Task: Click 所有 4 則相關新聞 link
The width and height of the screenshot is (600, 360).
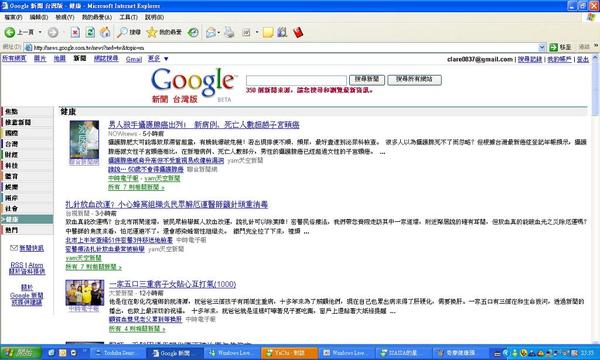Action: click(137, 329)
